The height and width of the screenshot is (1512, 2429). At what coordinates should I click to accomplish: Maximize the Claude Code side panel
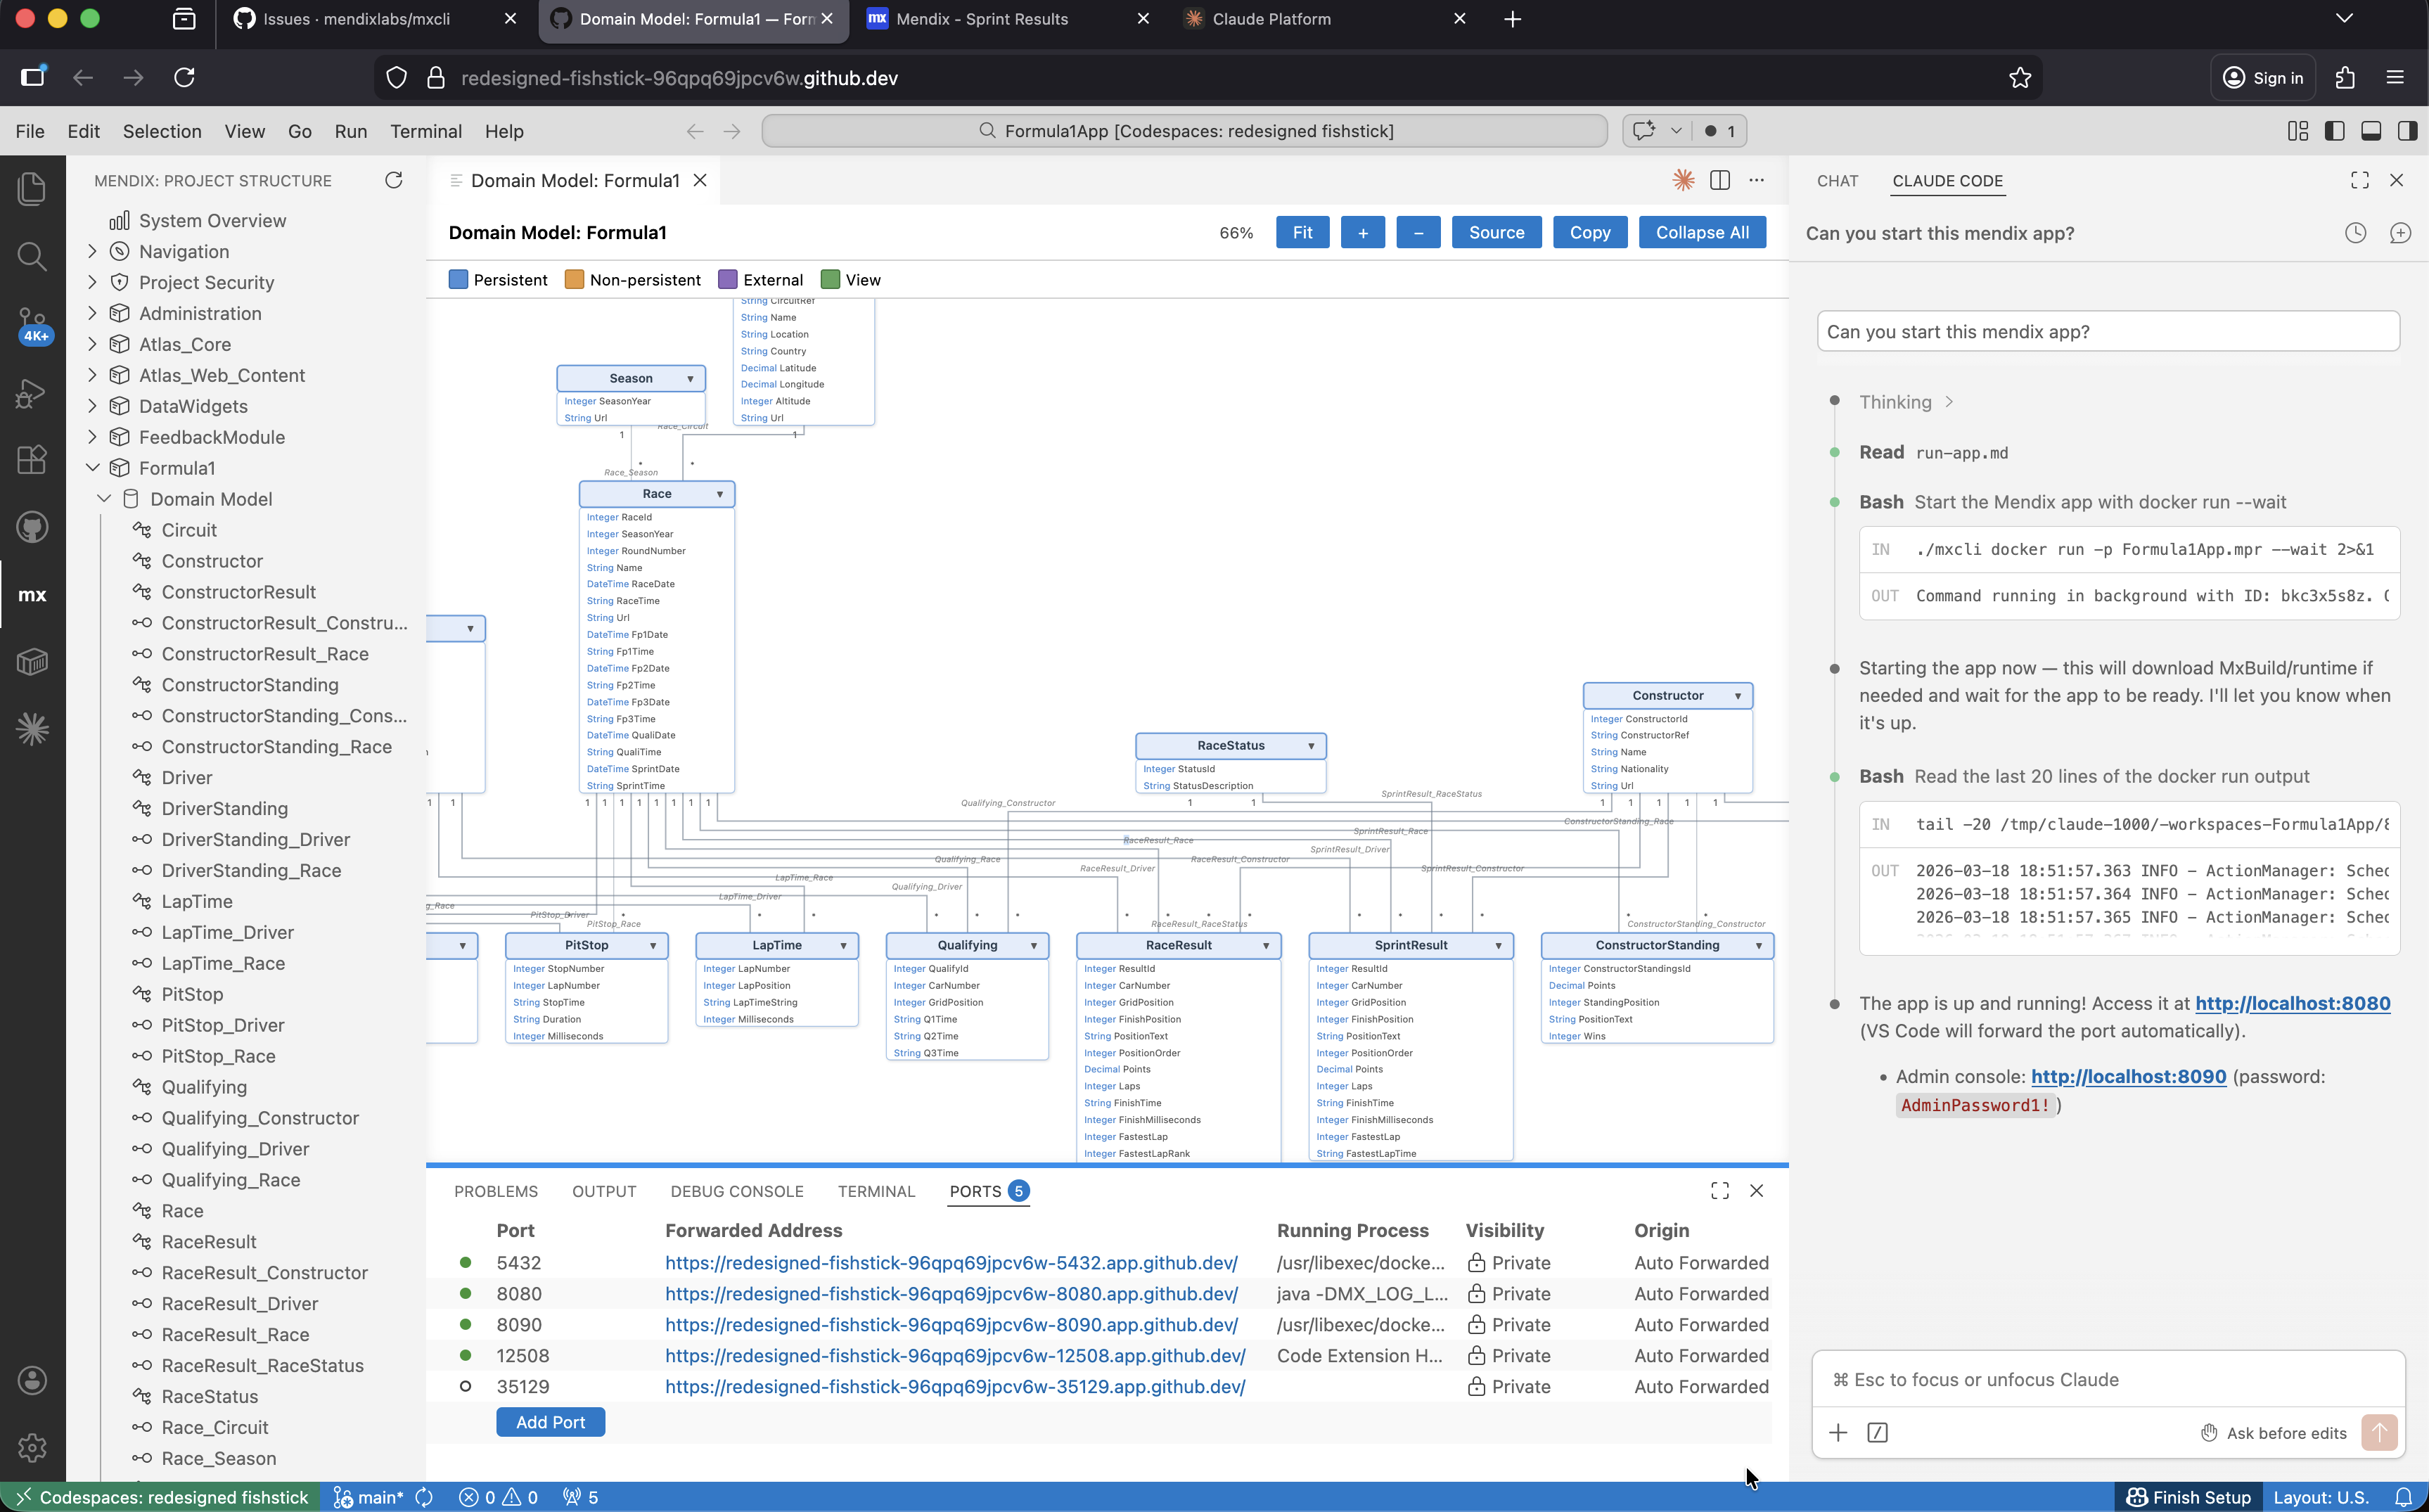click(2360, 180)
